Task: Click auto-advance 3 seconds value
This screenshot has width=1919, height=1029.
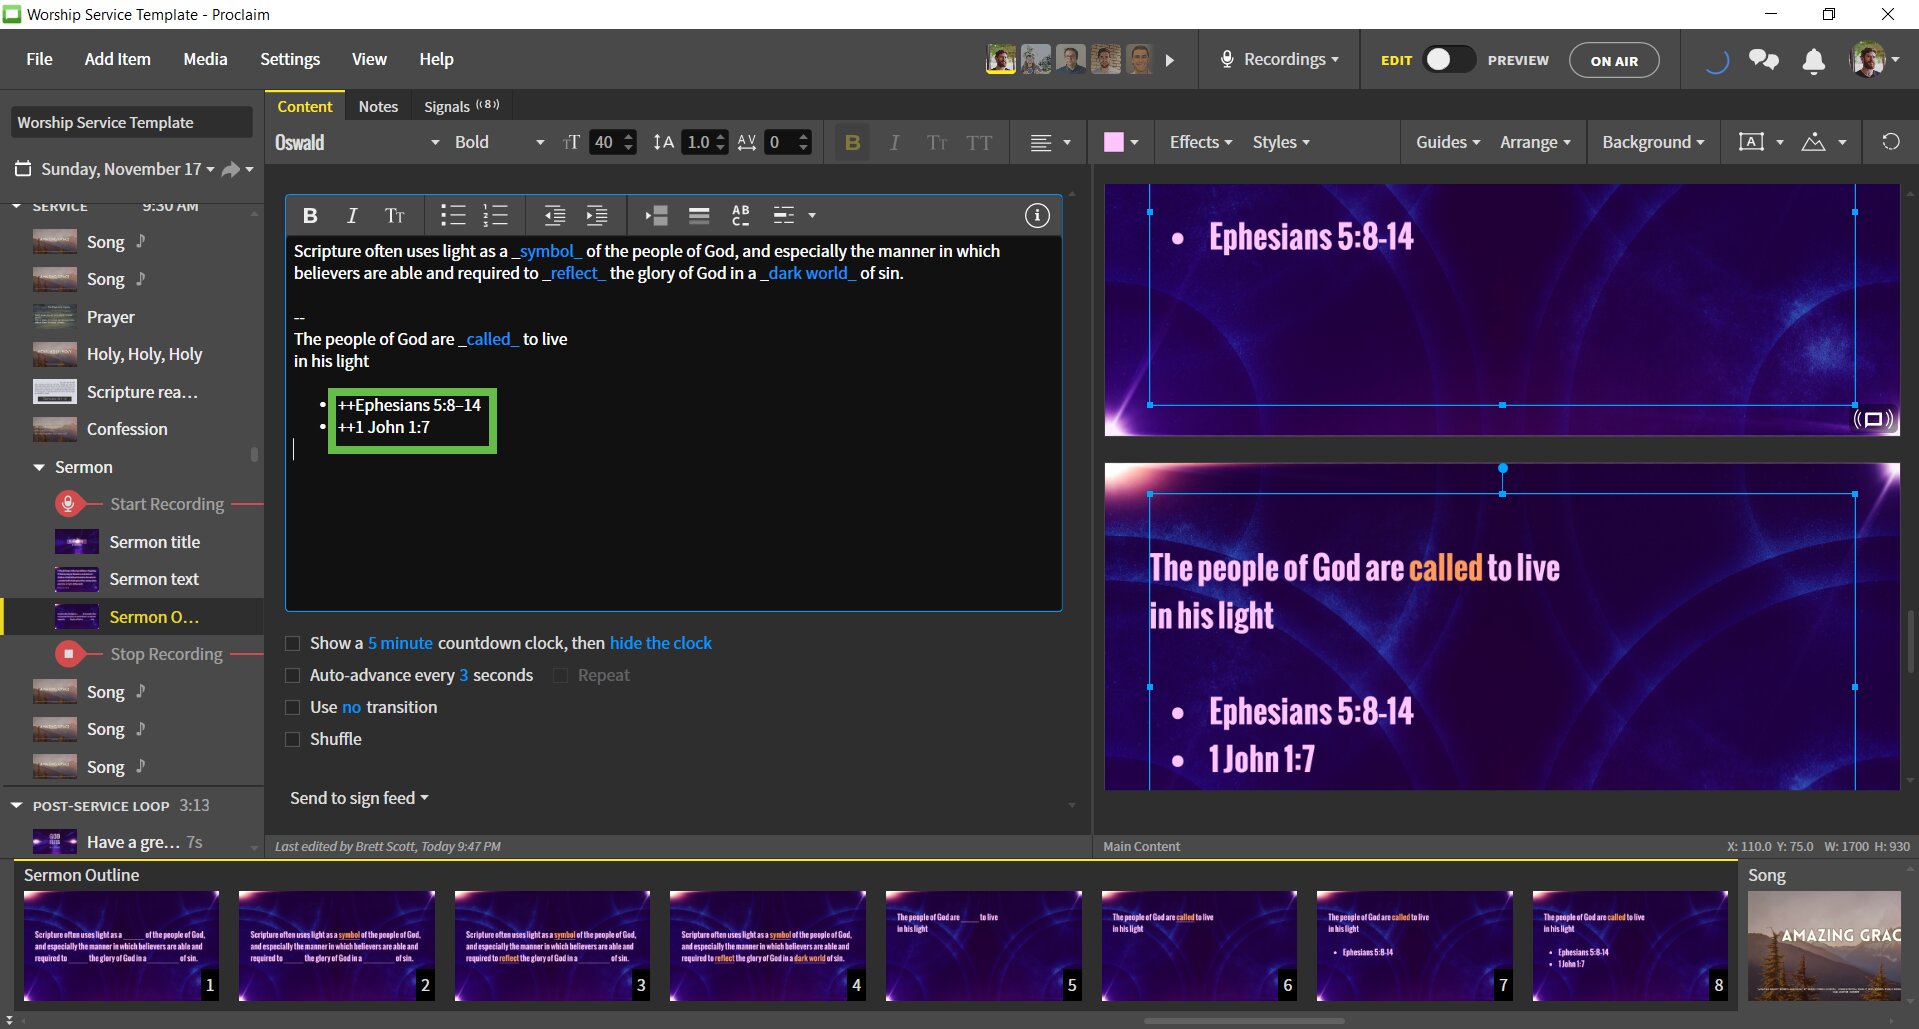Action: [x=464, y=675]
